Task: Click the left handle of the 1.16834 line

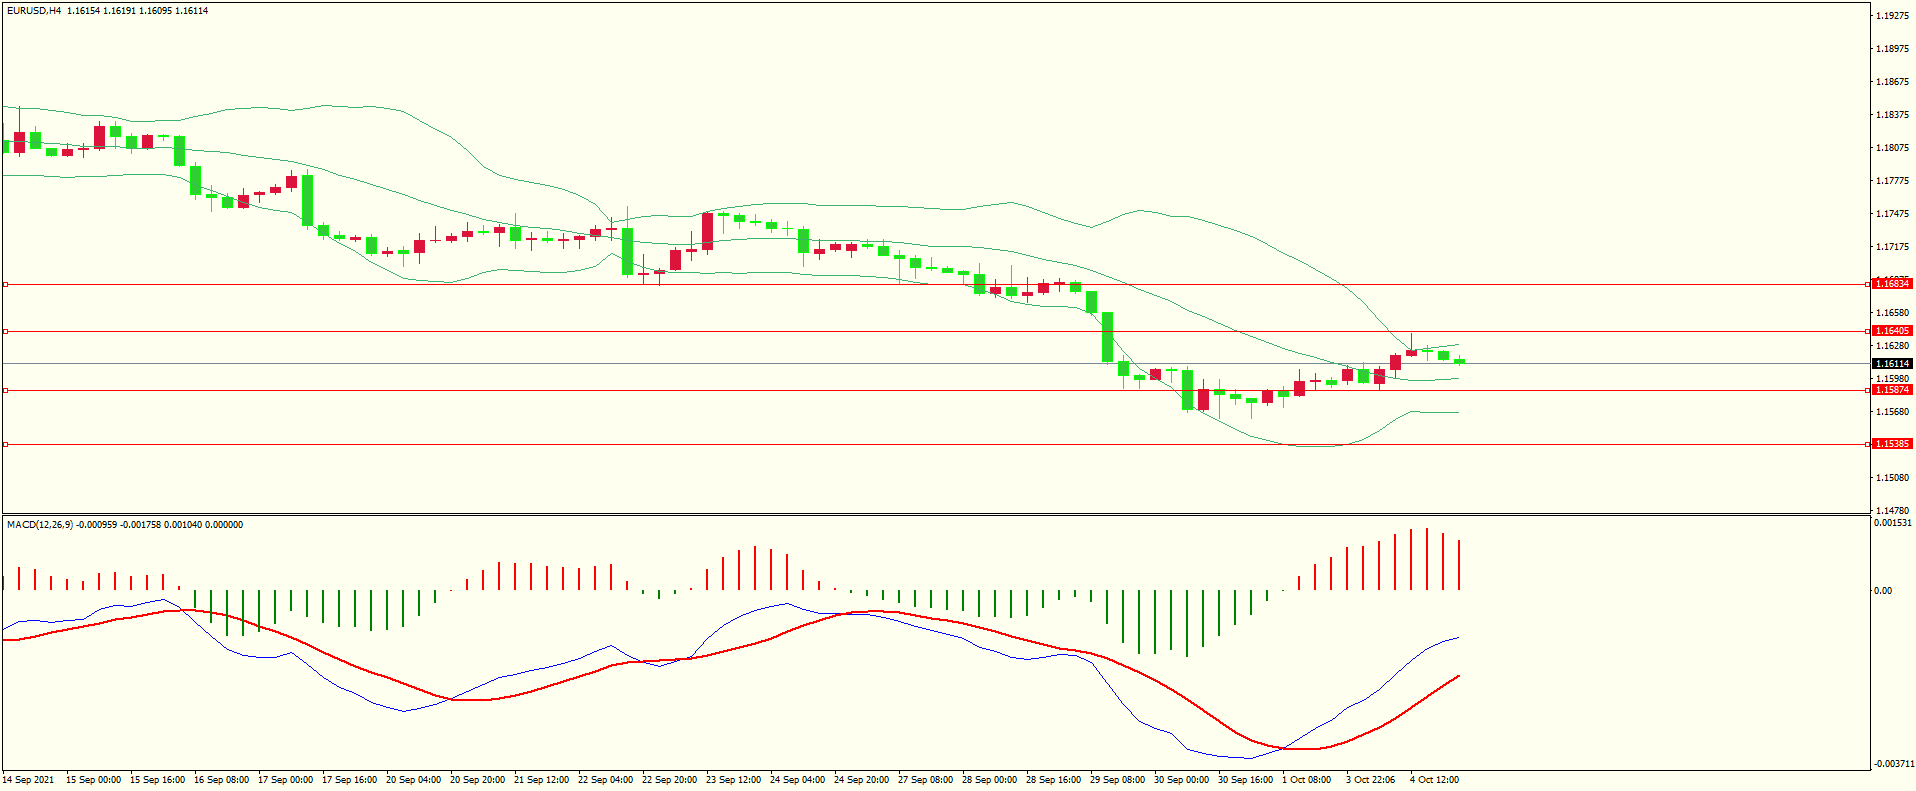Action: [5, 285]
